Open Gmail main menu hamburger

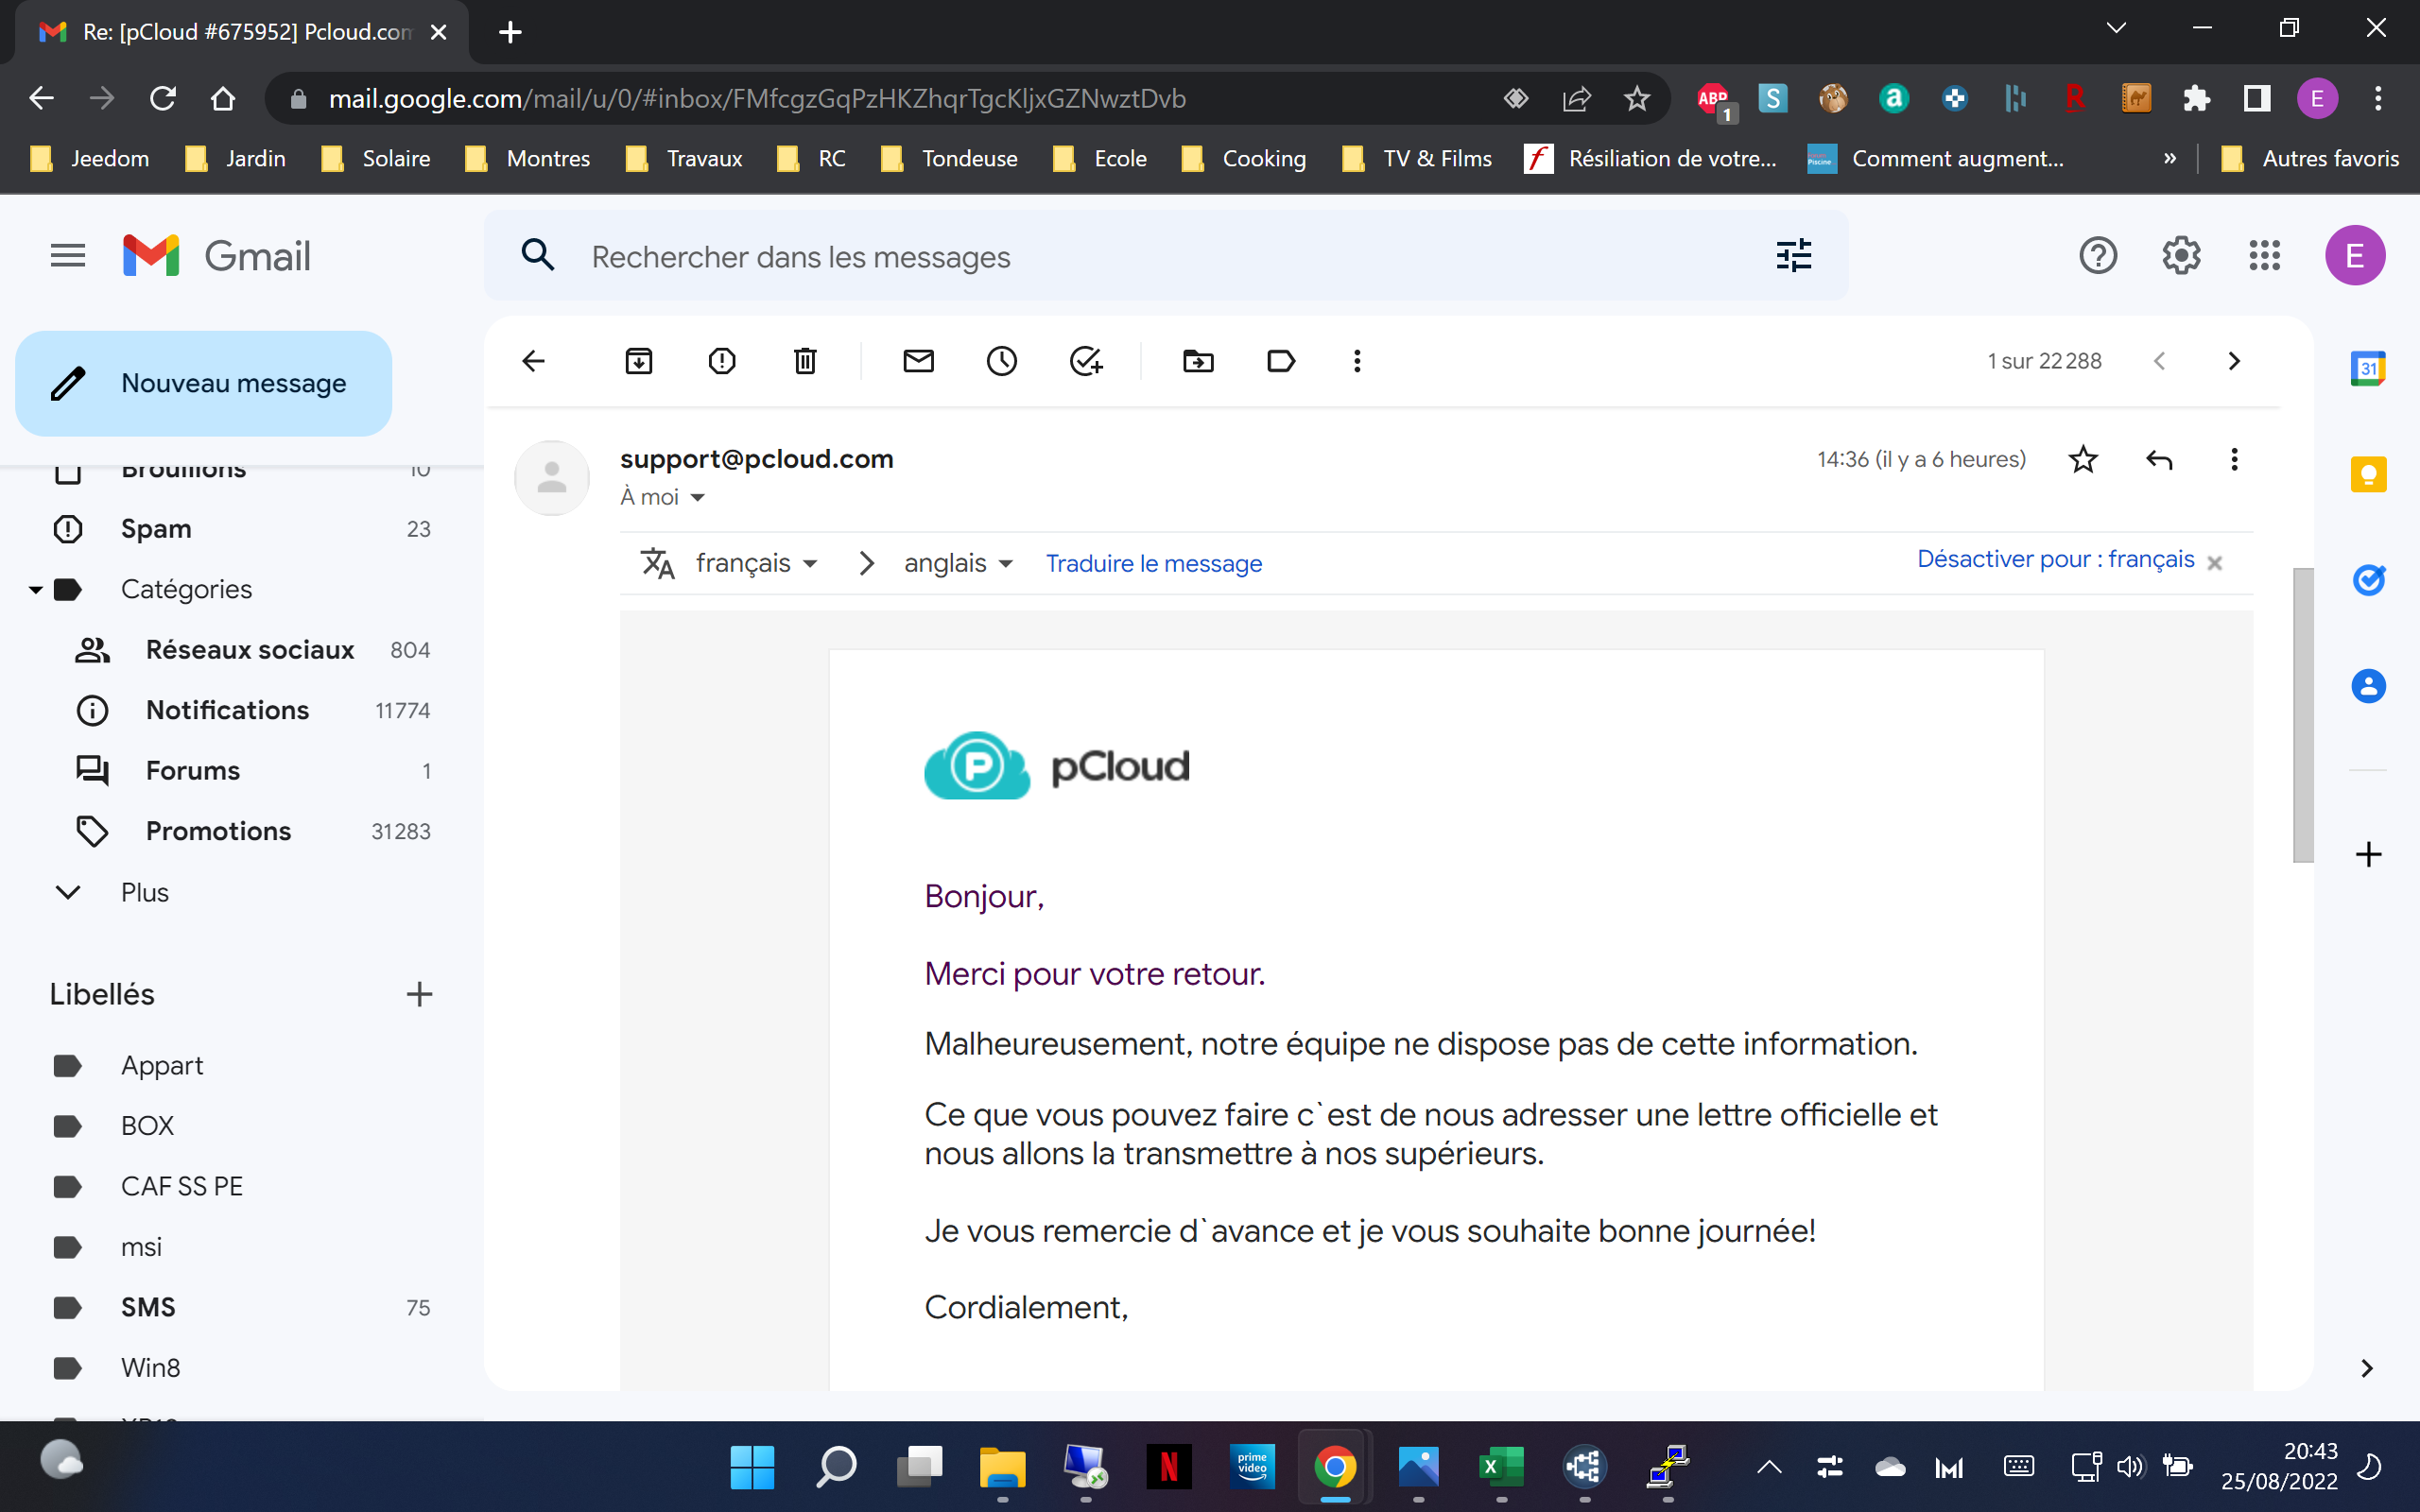[68, 256]
